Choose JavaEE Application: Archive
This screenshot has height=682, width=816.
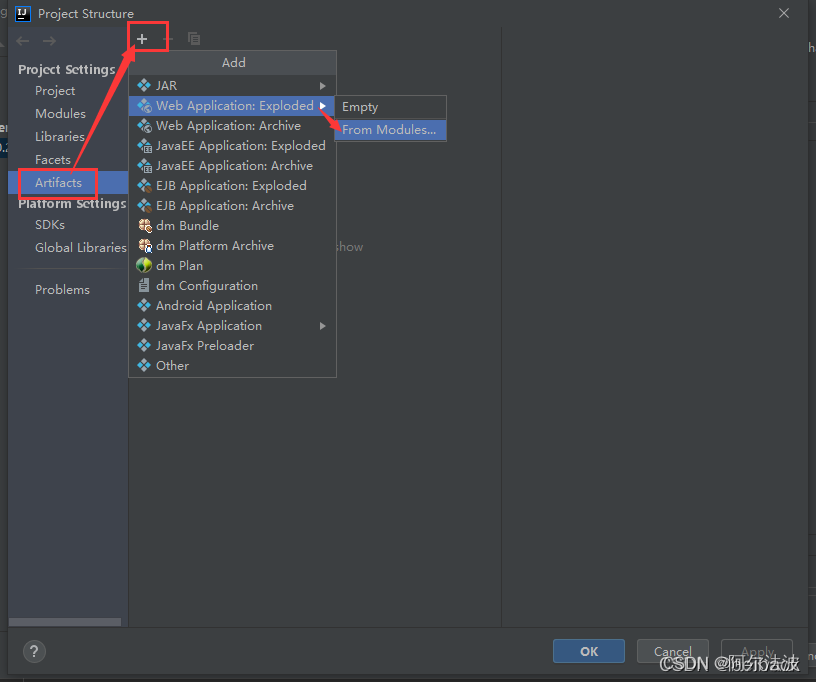pos(232,165)
